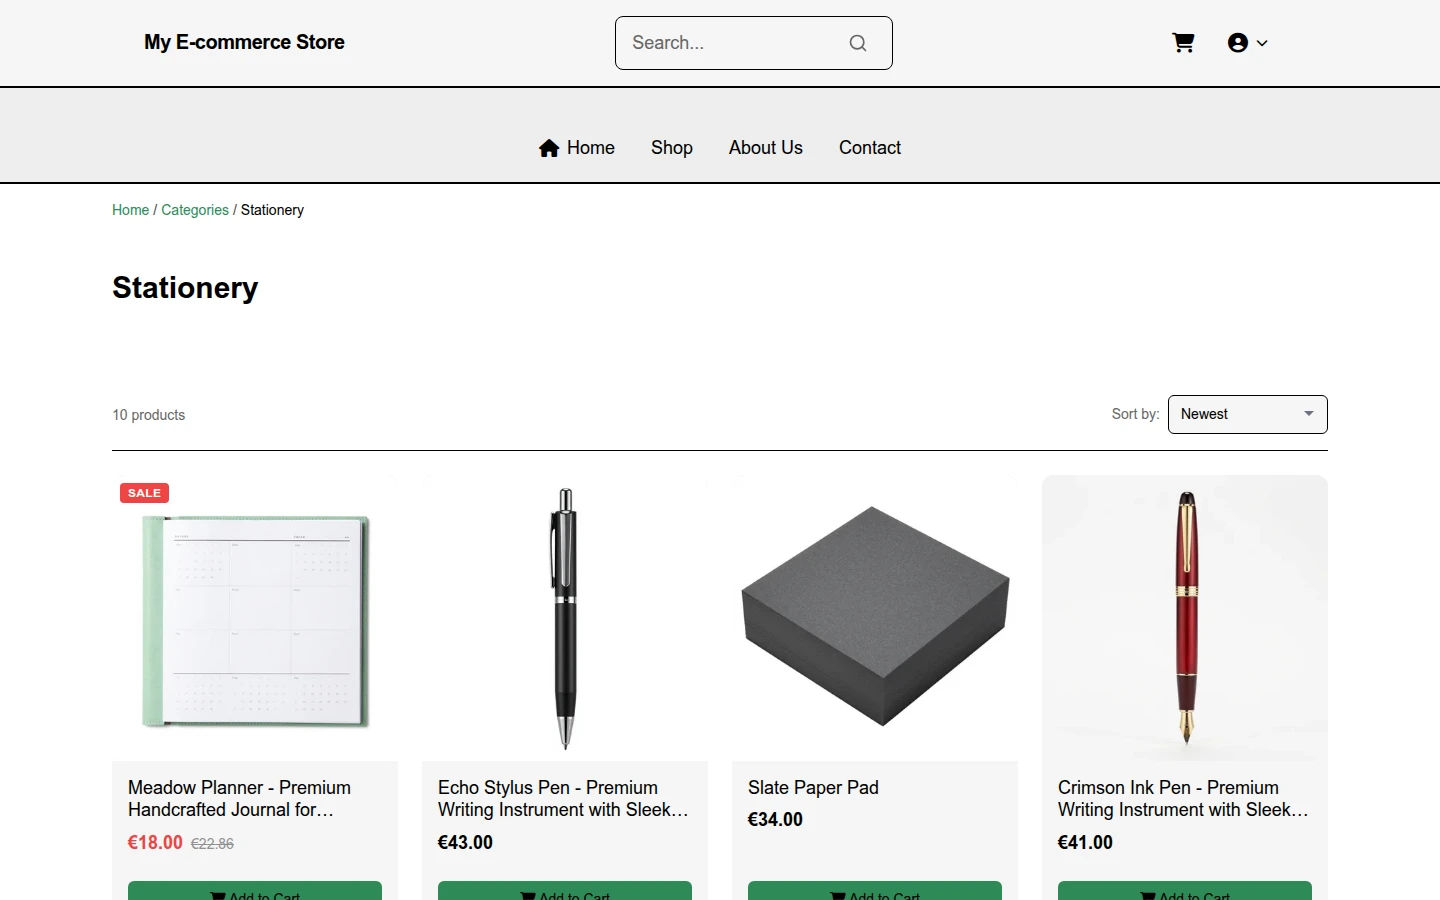Open the Sort by Newest dropdown
The height and width of the screenshot is (900, 1440).
tap(1248, 414)
